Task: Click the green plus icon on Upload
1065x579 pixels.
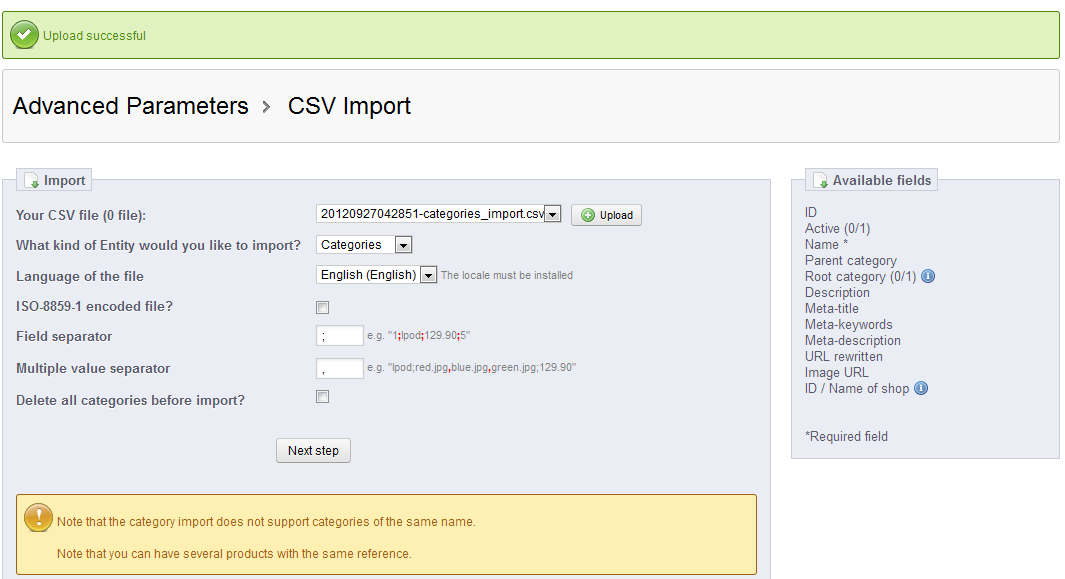Action: (x=588, y=215)
